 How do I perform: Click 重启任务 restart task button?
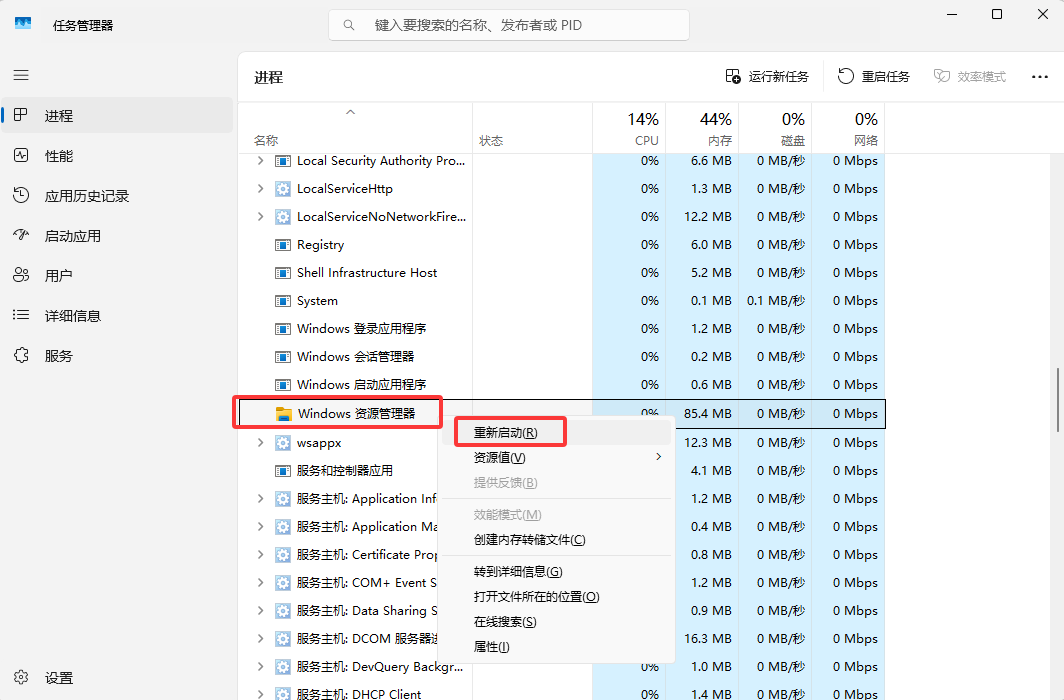[x=873, y=77]
